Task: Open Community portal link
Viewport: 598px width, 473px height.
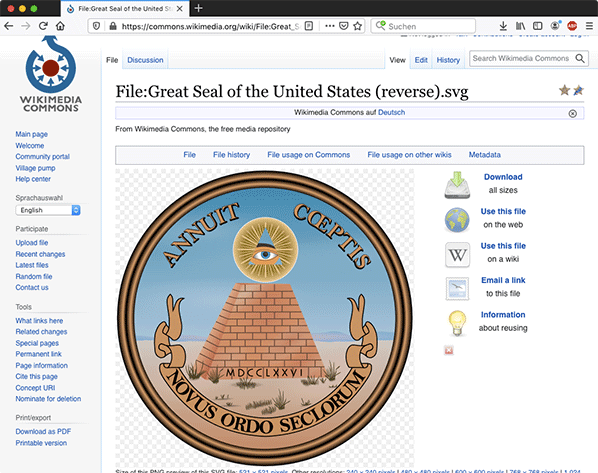Action: 43,156
